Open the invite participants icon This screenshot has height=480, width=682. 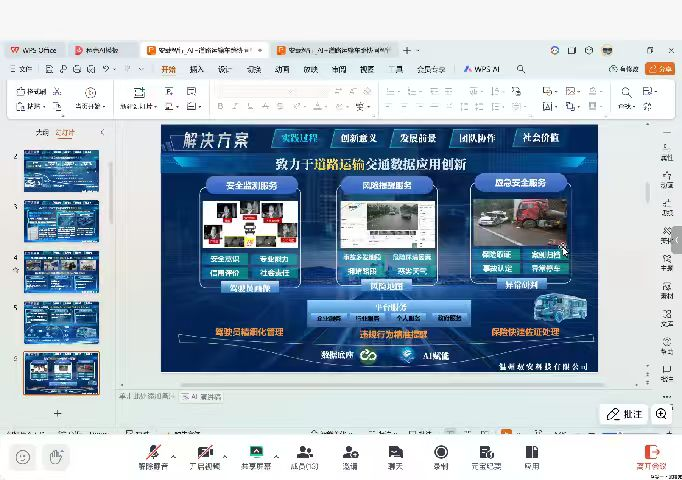(350, 453)
